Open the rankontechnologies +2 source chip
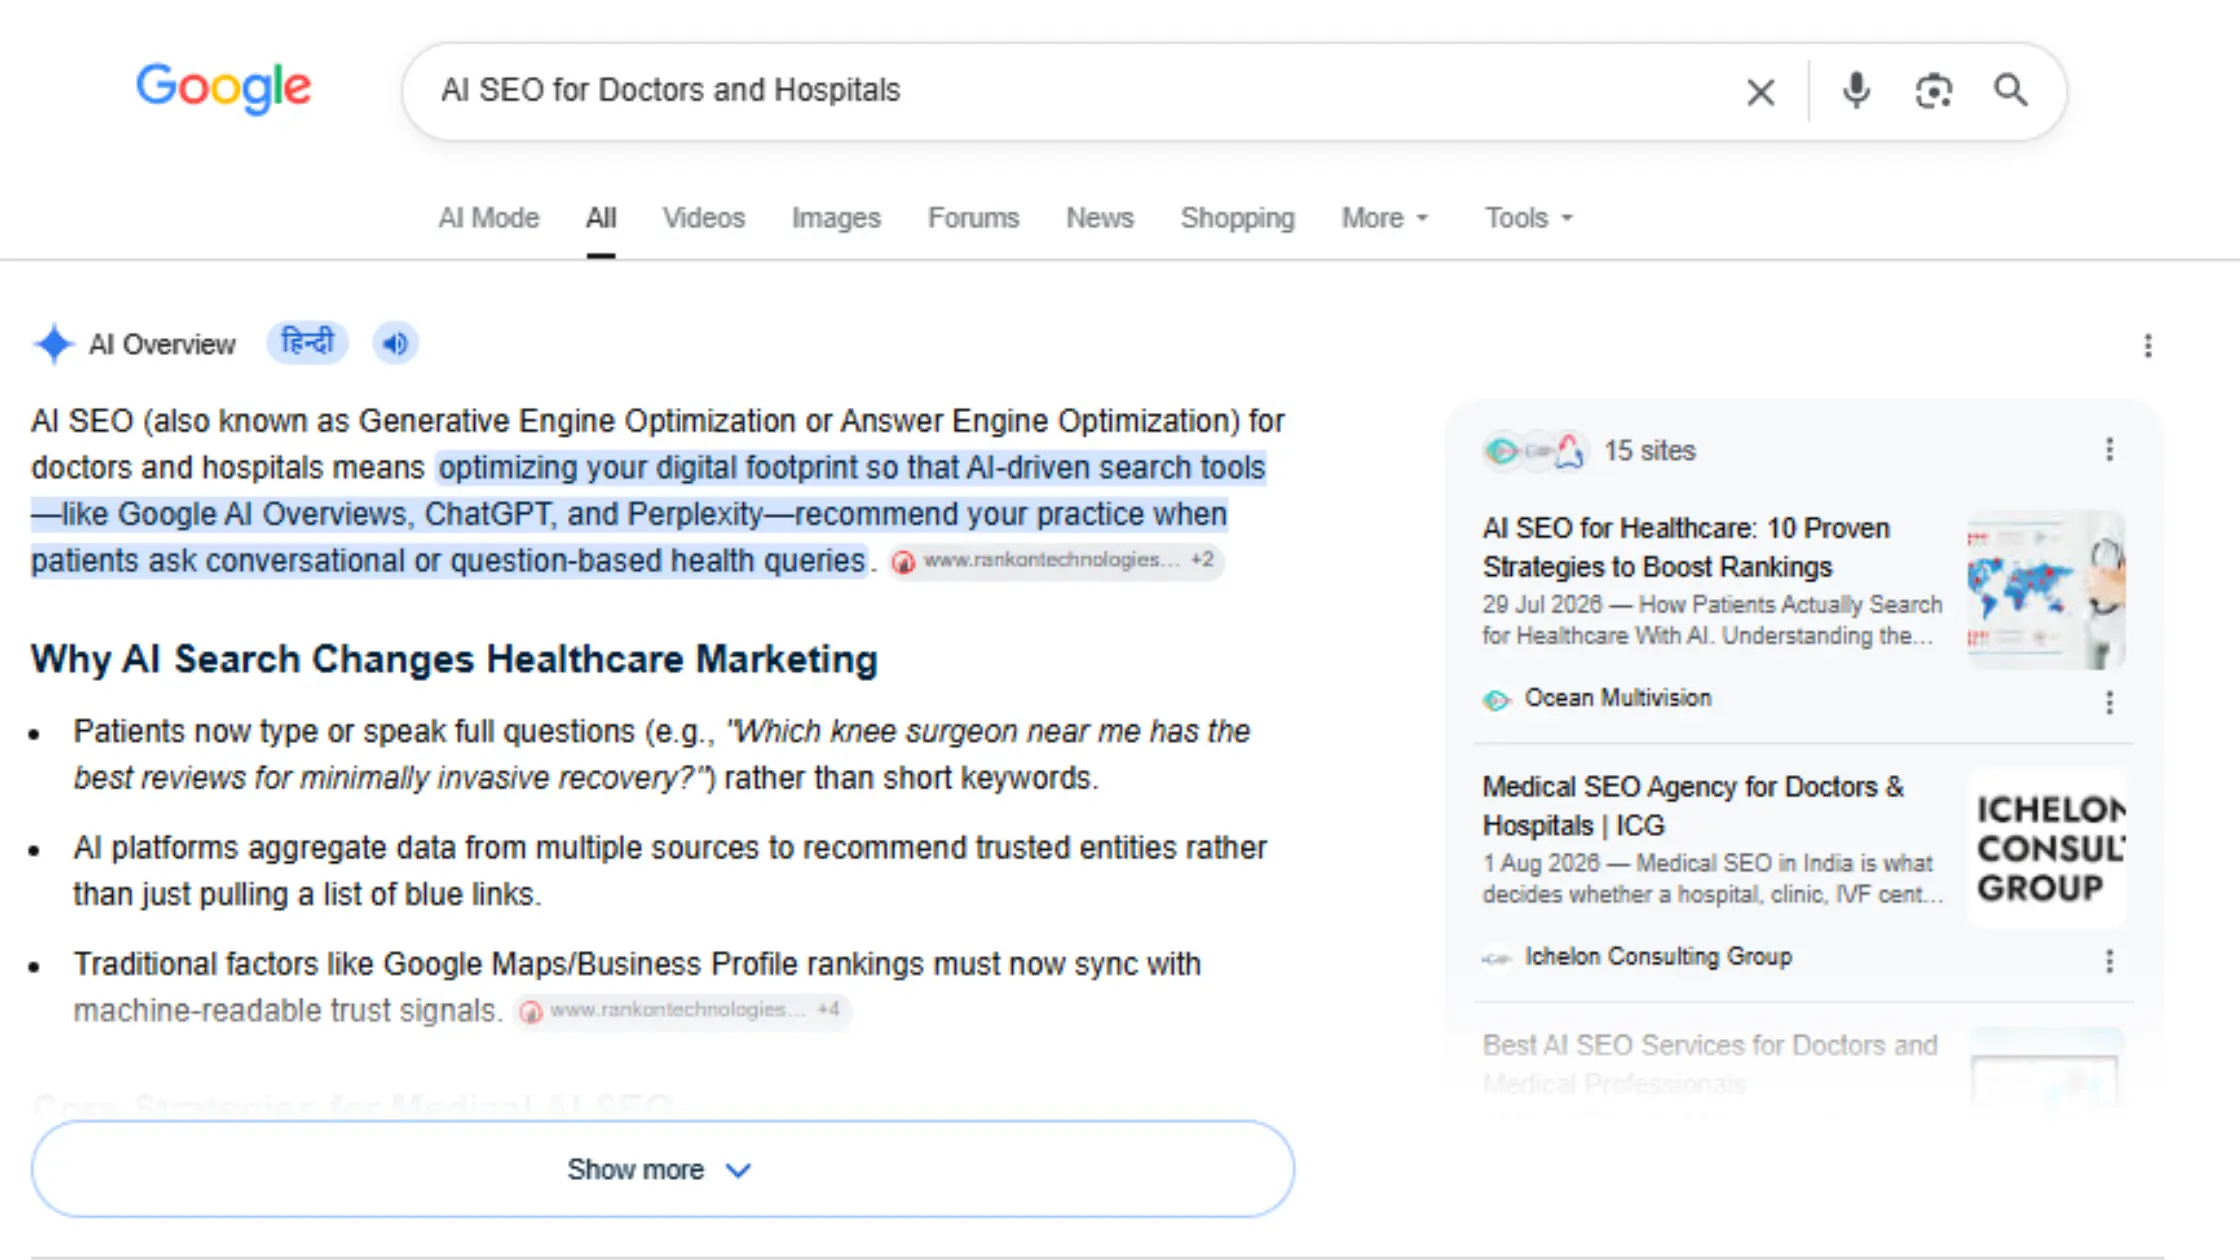Image resolution: width=2240 pixels, height=1260 pixels. coord(1055,561)
